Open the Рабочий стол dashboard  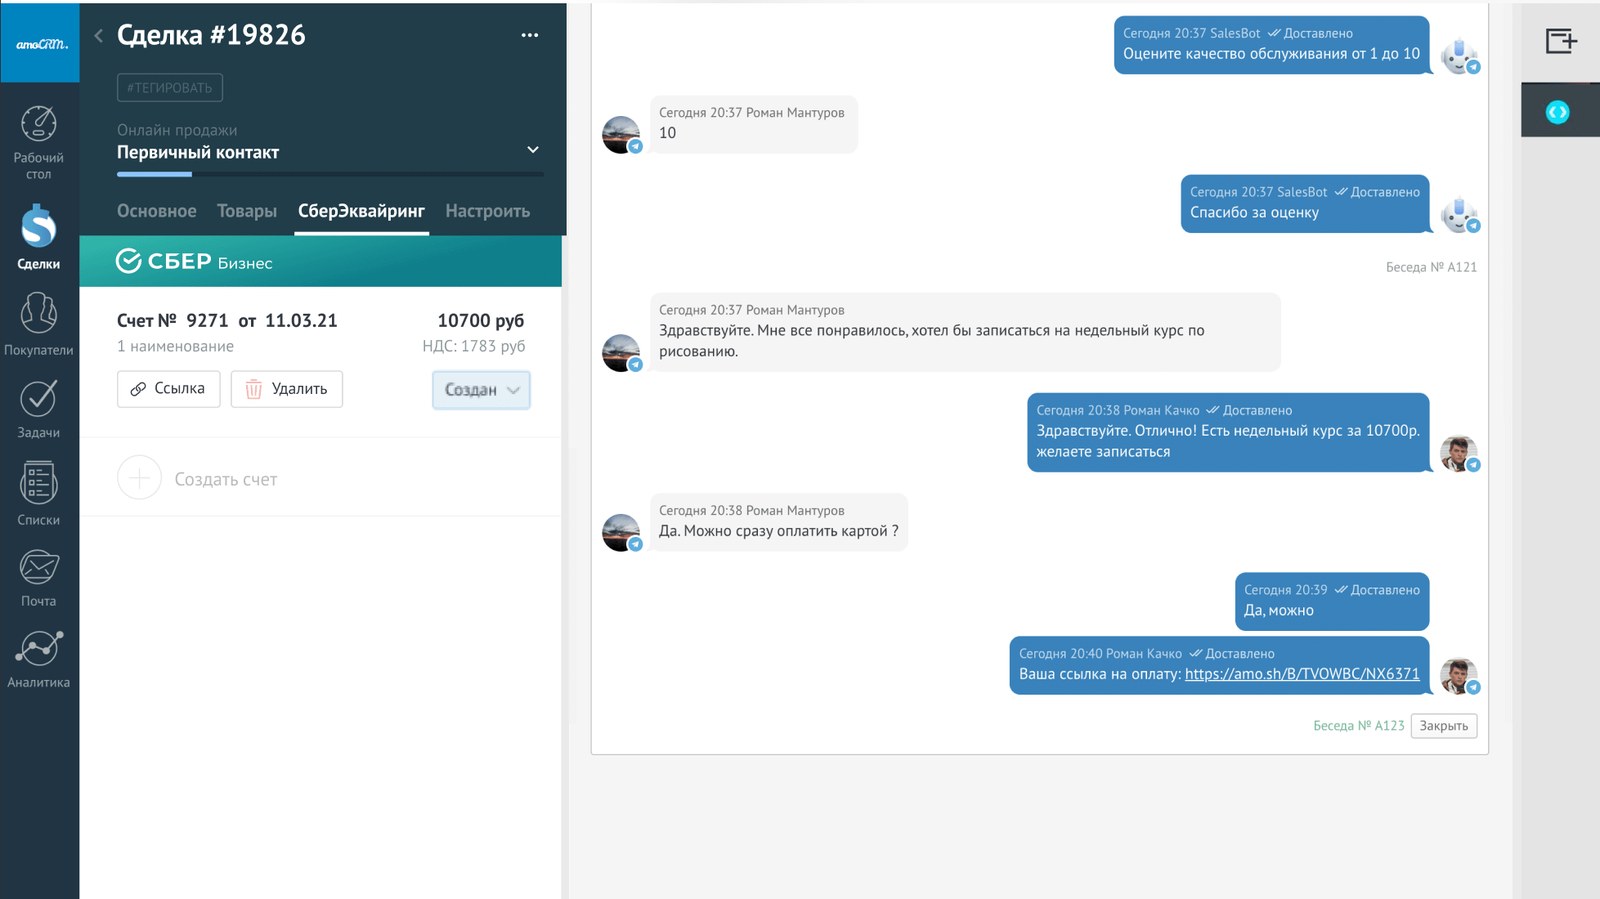click(39, 142)
